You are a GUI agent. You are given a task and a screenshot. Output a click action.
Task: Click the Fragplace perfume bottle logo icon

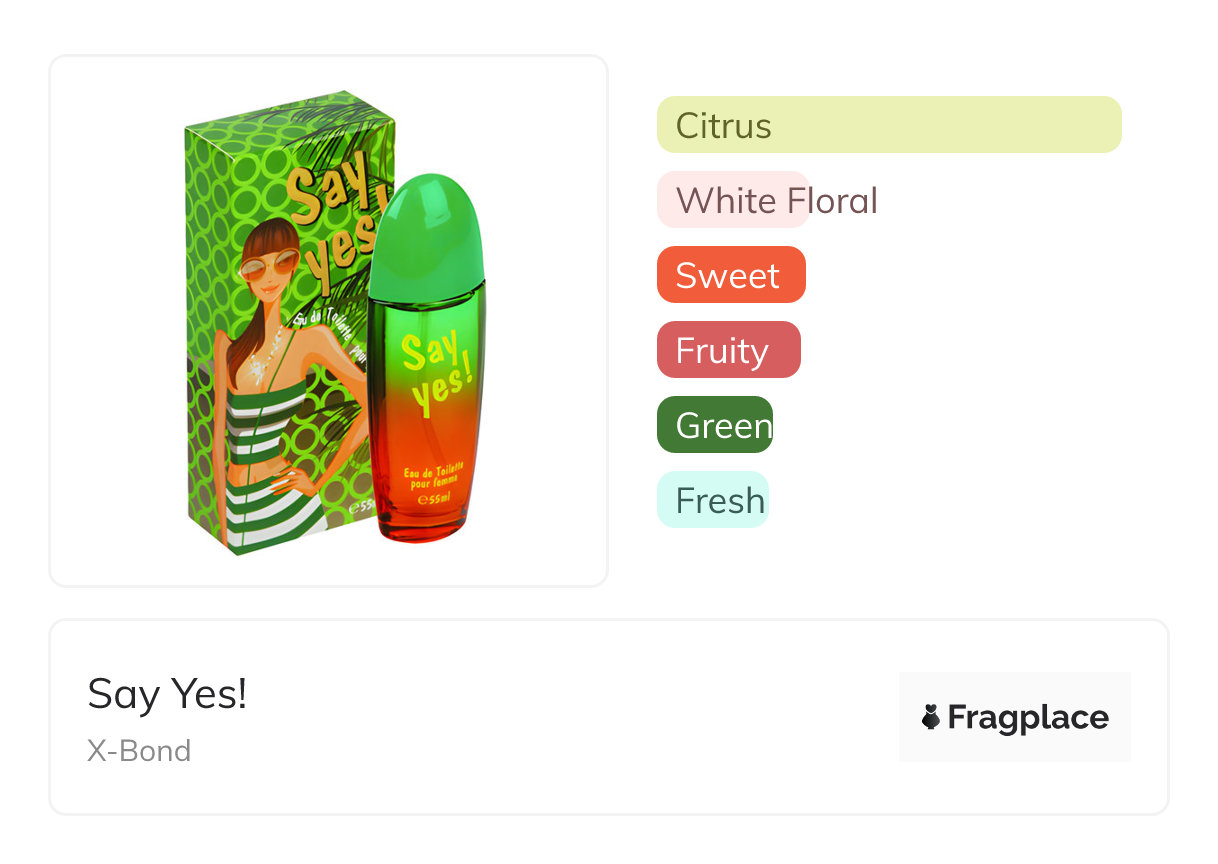coord(931,717)
